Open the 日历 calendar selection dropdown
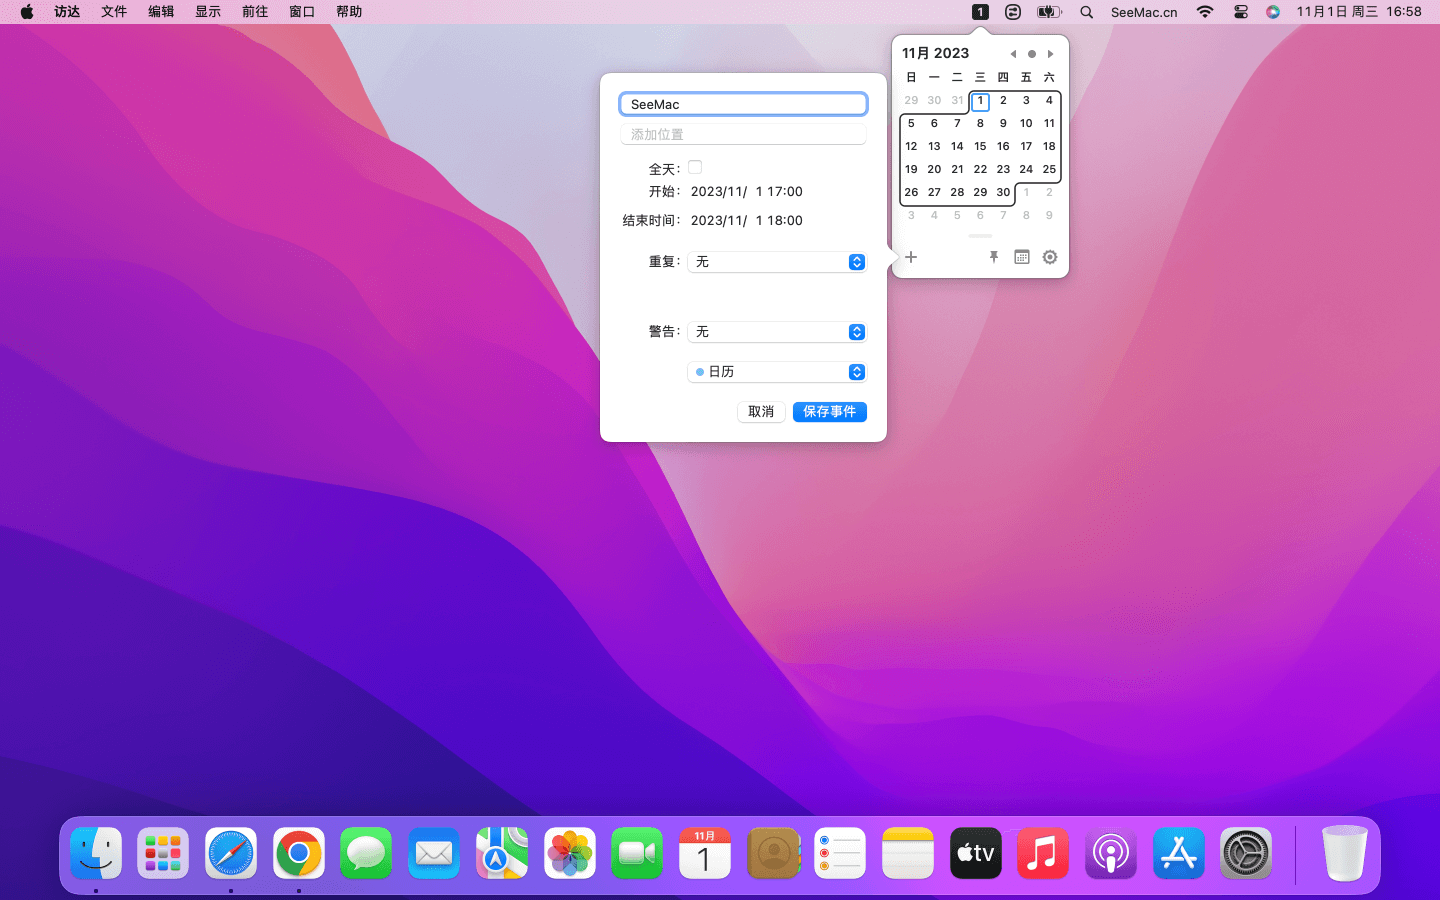This screenshot has width=1440, height=900. point(777,372)
